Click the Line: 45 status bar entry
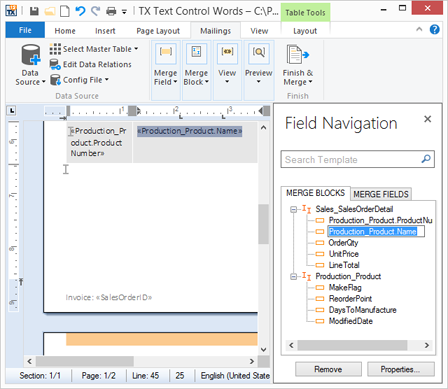448x389 pixels. [145, 376]
